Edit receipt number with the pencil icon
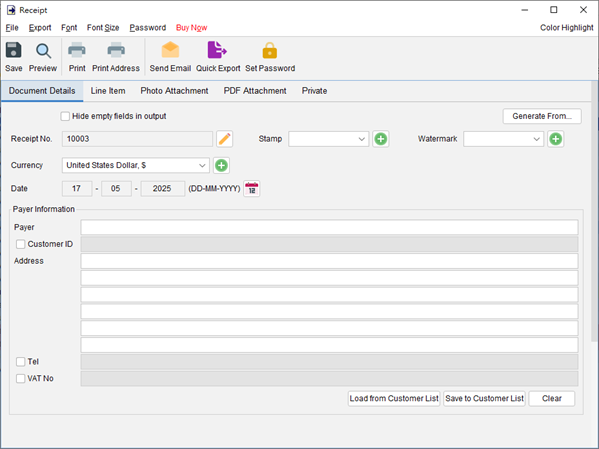 [x=225, y=139]
